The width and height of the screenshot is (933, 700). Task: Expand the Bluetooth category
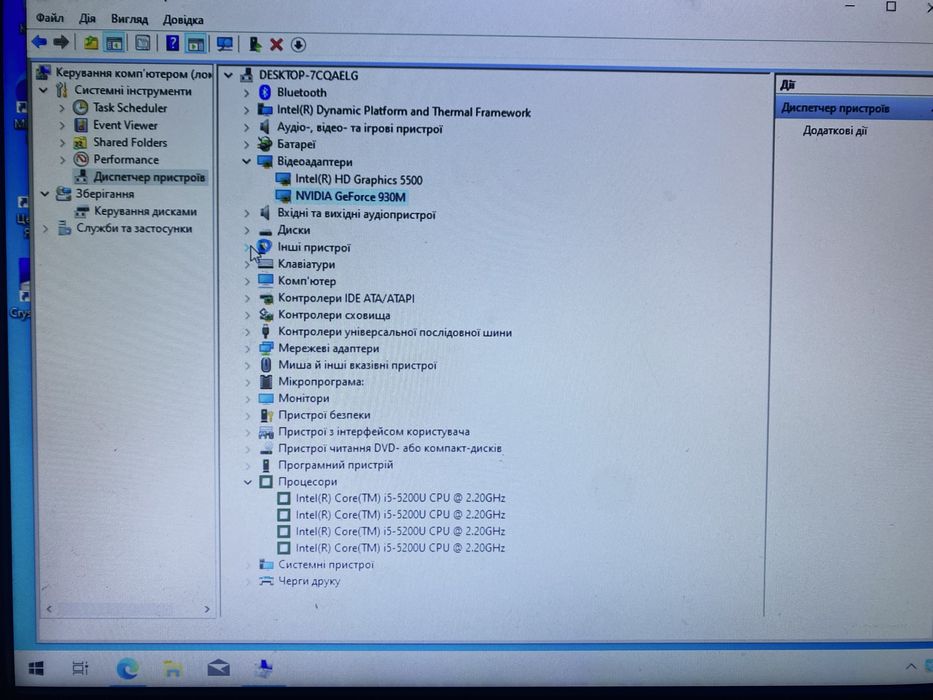click(x=246, y=93)
